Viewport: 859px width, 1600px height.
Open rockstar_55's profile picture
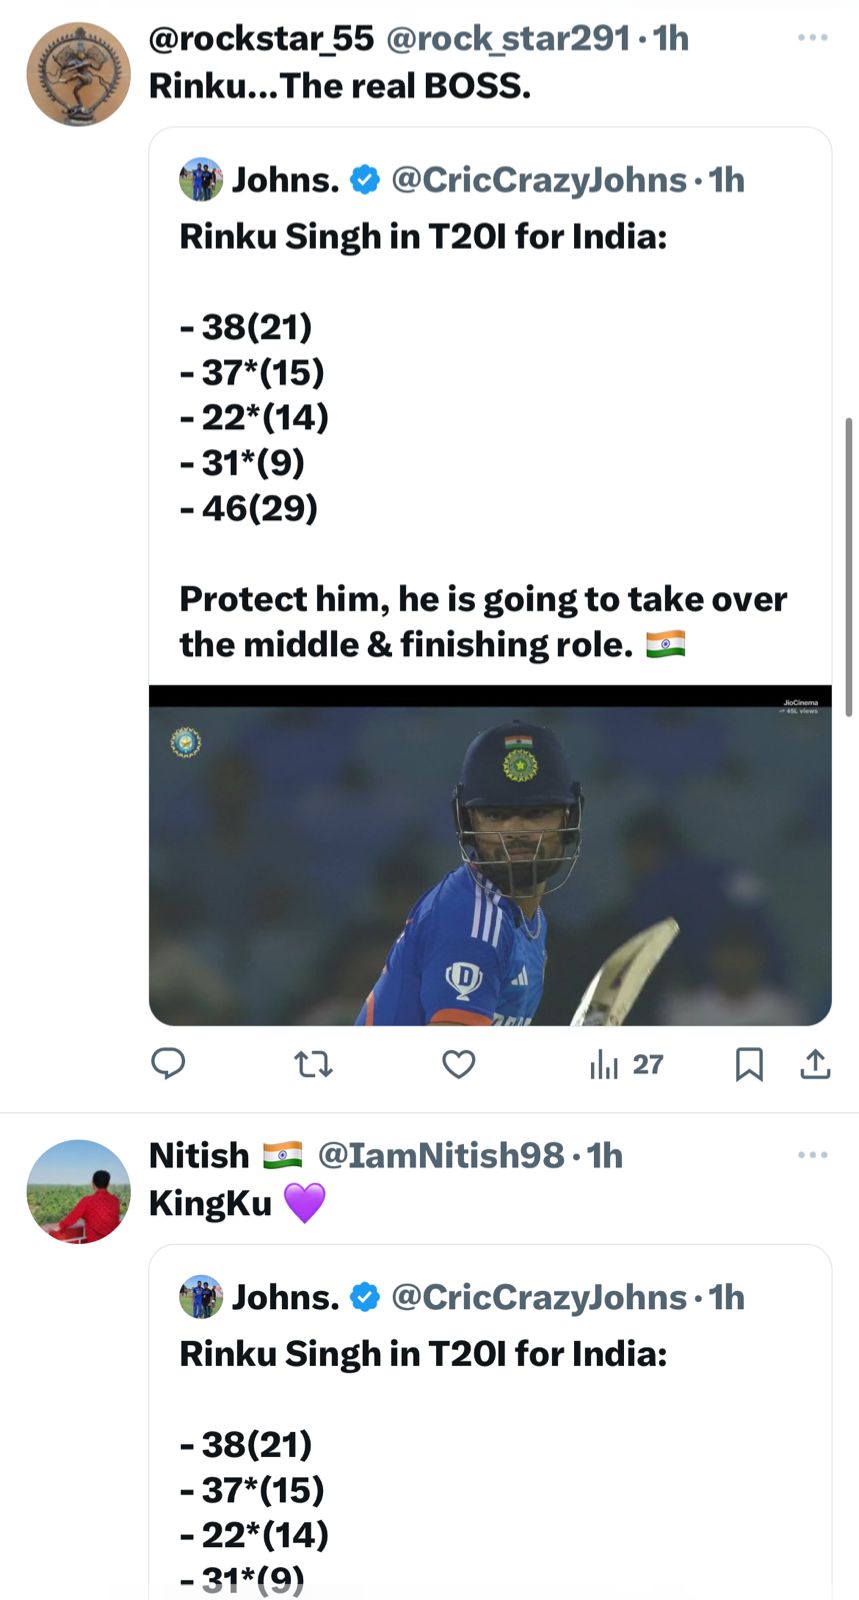coord(78,74)
